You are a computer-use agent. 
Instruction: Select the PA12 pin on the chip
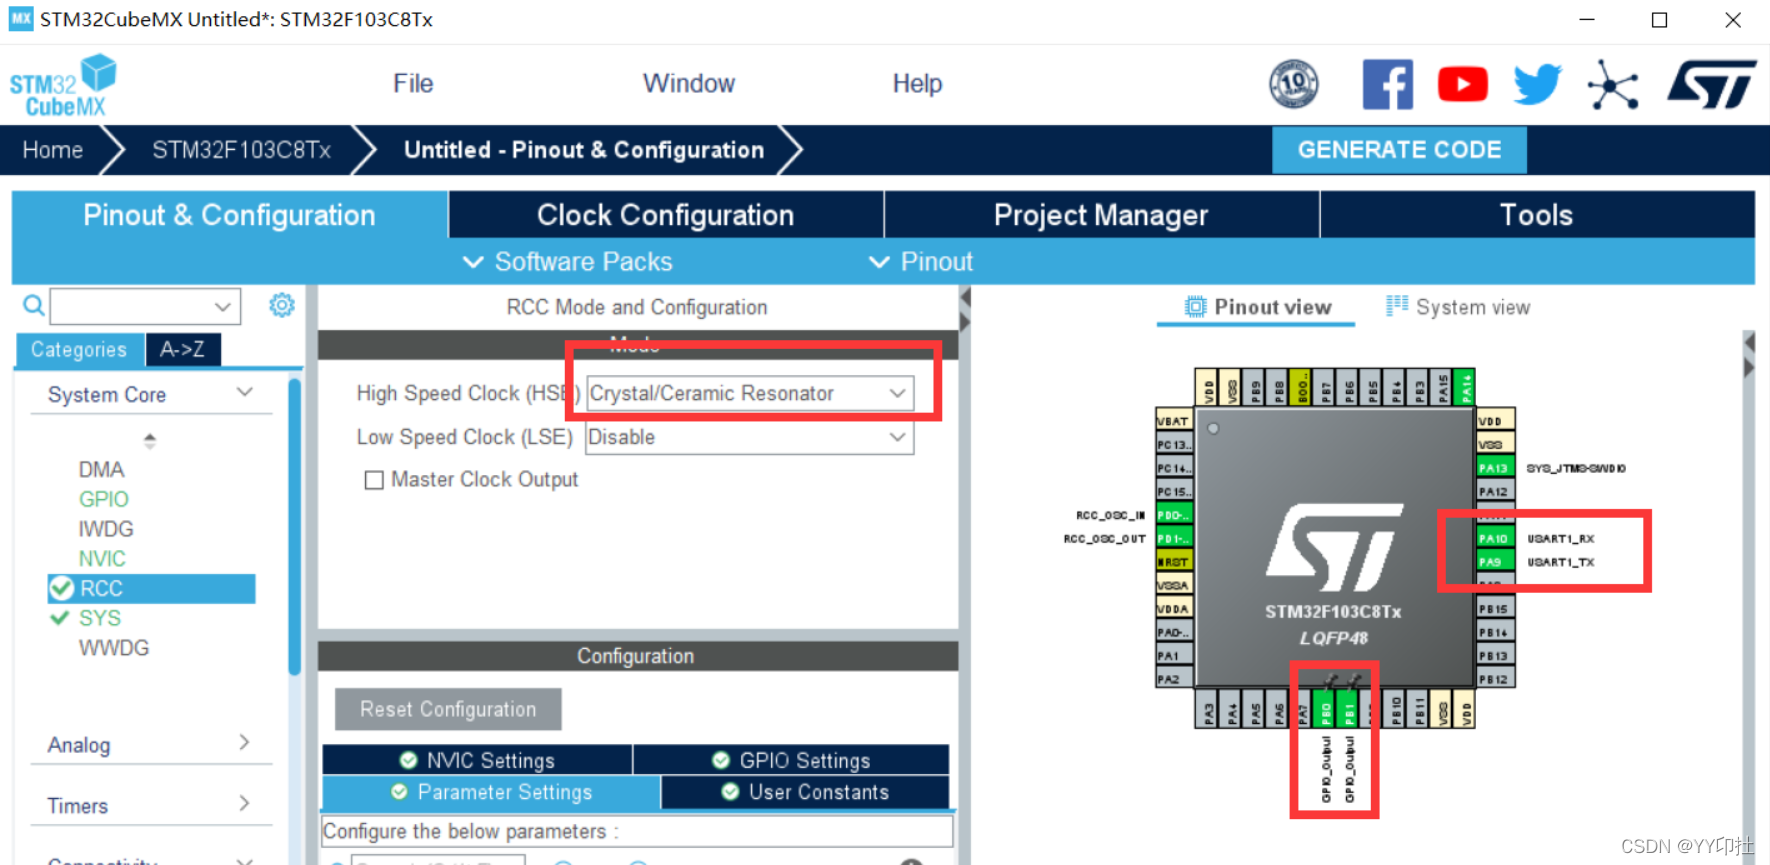click(x=1495, y=492)
